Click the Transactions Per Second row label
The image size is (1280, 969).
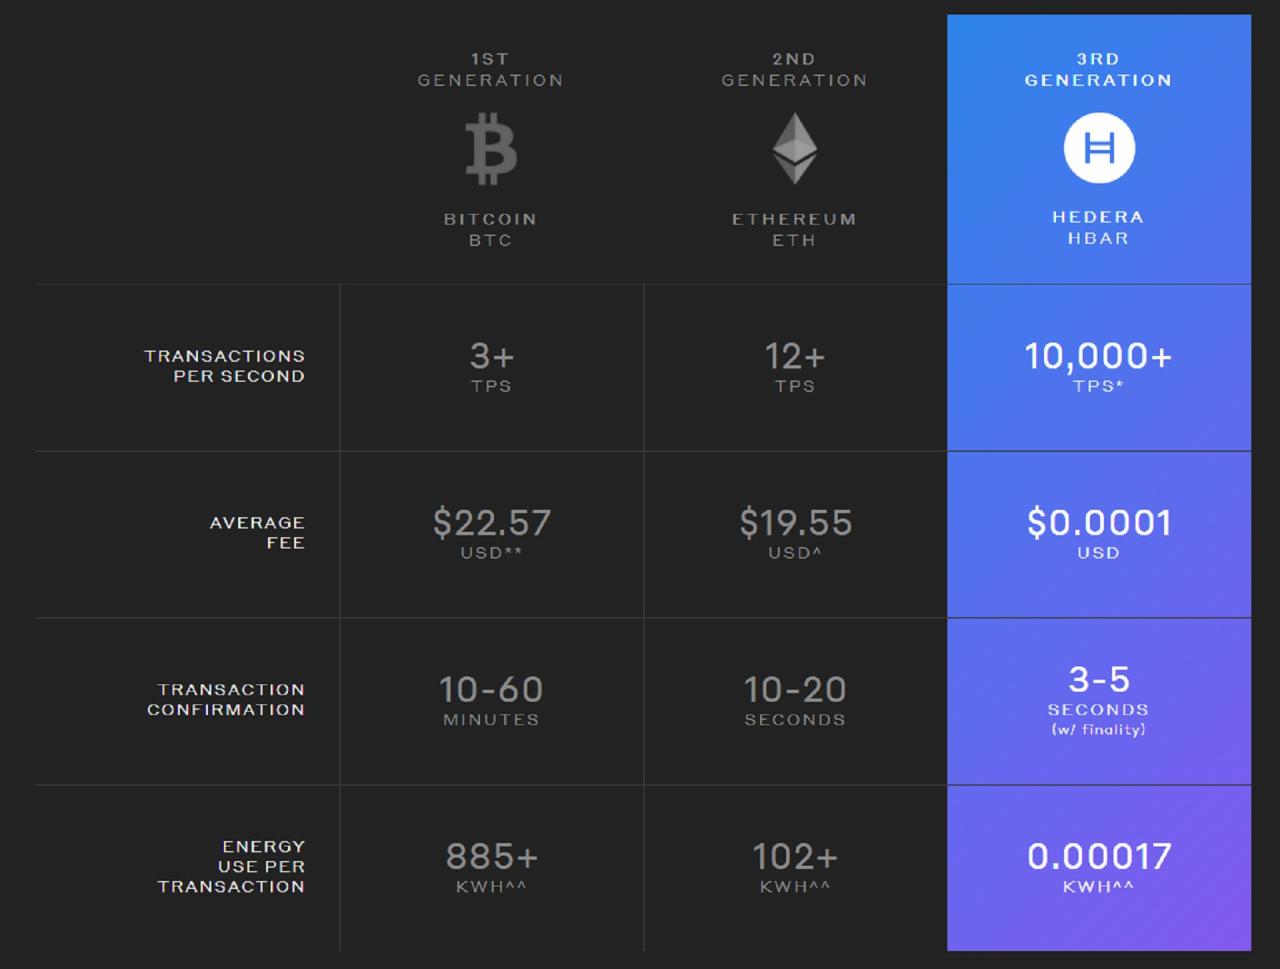coord(224,366)
